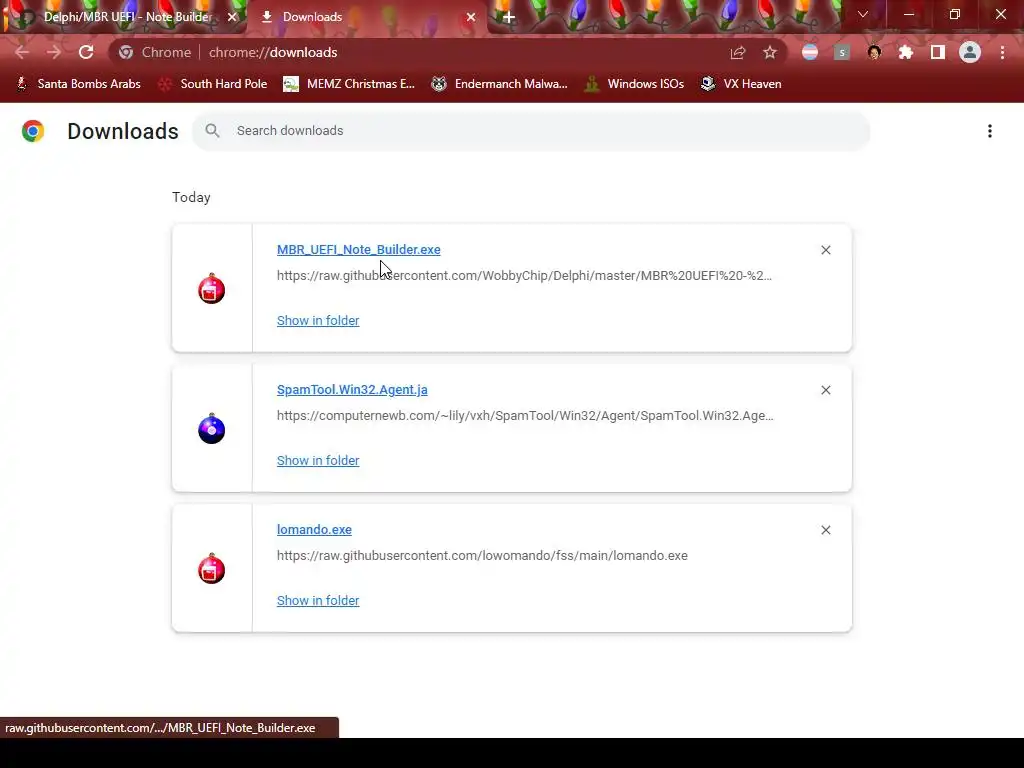Viewport: 1024px width, 768px height.
Task: Go back using the back arrow
Action: [x=22, y=52]
